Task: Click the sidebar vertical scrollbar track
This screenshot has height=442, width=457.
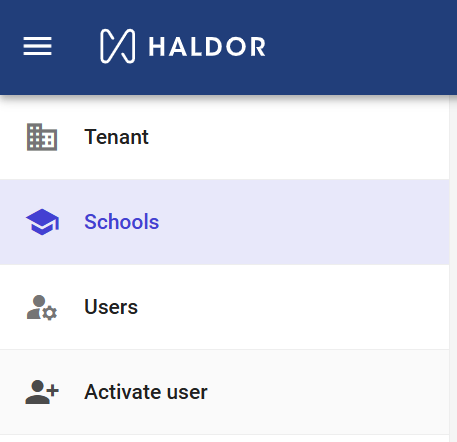Action: pyautogui.click(x=453, y=268)
